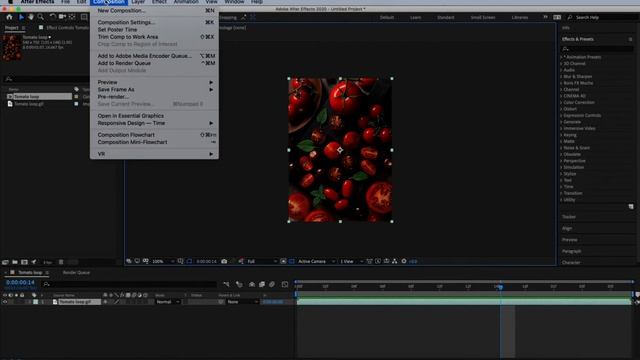Select the Zoom magnifier tool
The width and height of the screenshot is (640, 360).
coord(41,17)
